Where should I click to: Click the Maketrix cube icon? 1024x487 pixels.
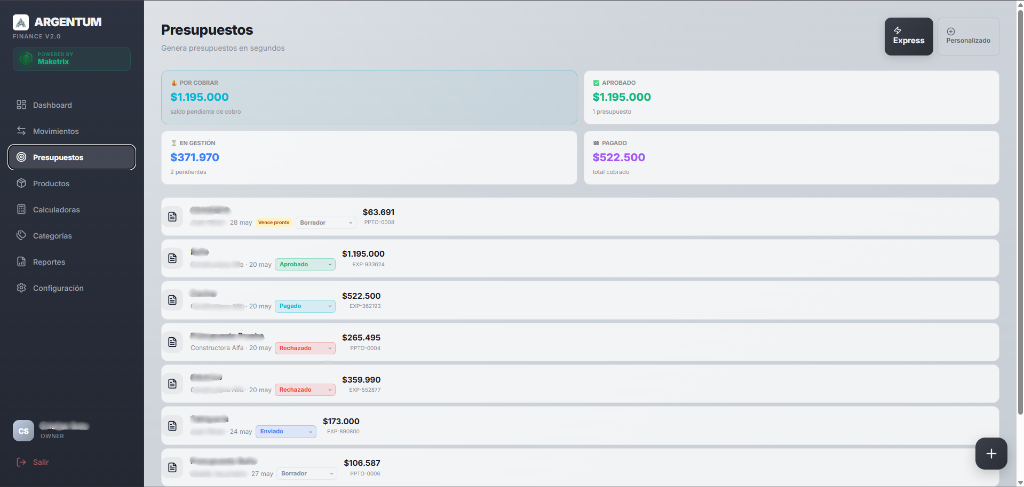26,59
